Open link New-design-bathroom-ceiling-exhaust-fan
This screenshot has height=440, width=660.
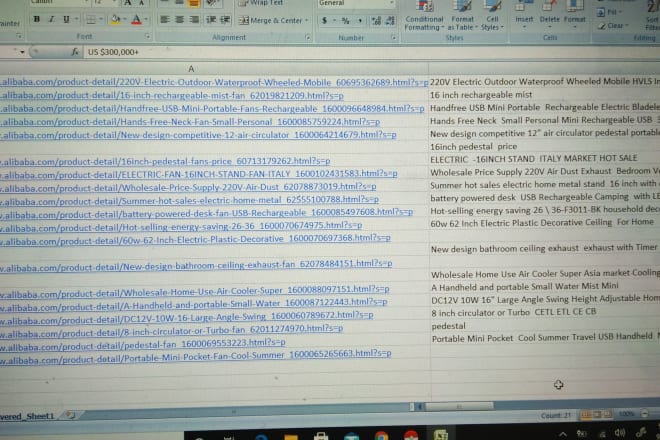(x=196, y=264)
